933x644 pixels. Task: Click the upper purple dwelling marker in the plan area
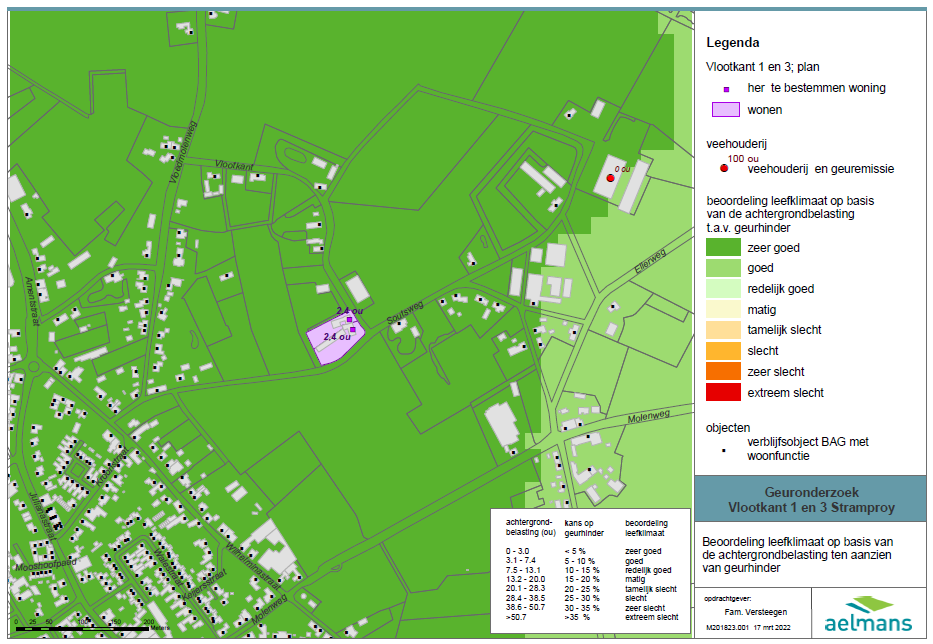(x=349, y=320)
